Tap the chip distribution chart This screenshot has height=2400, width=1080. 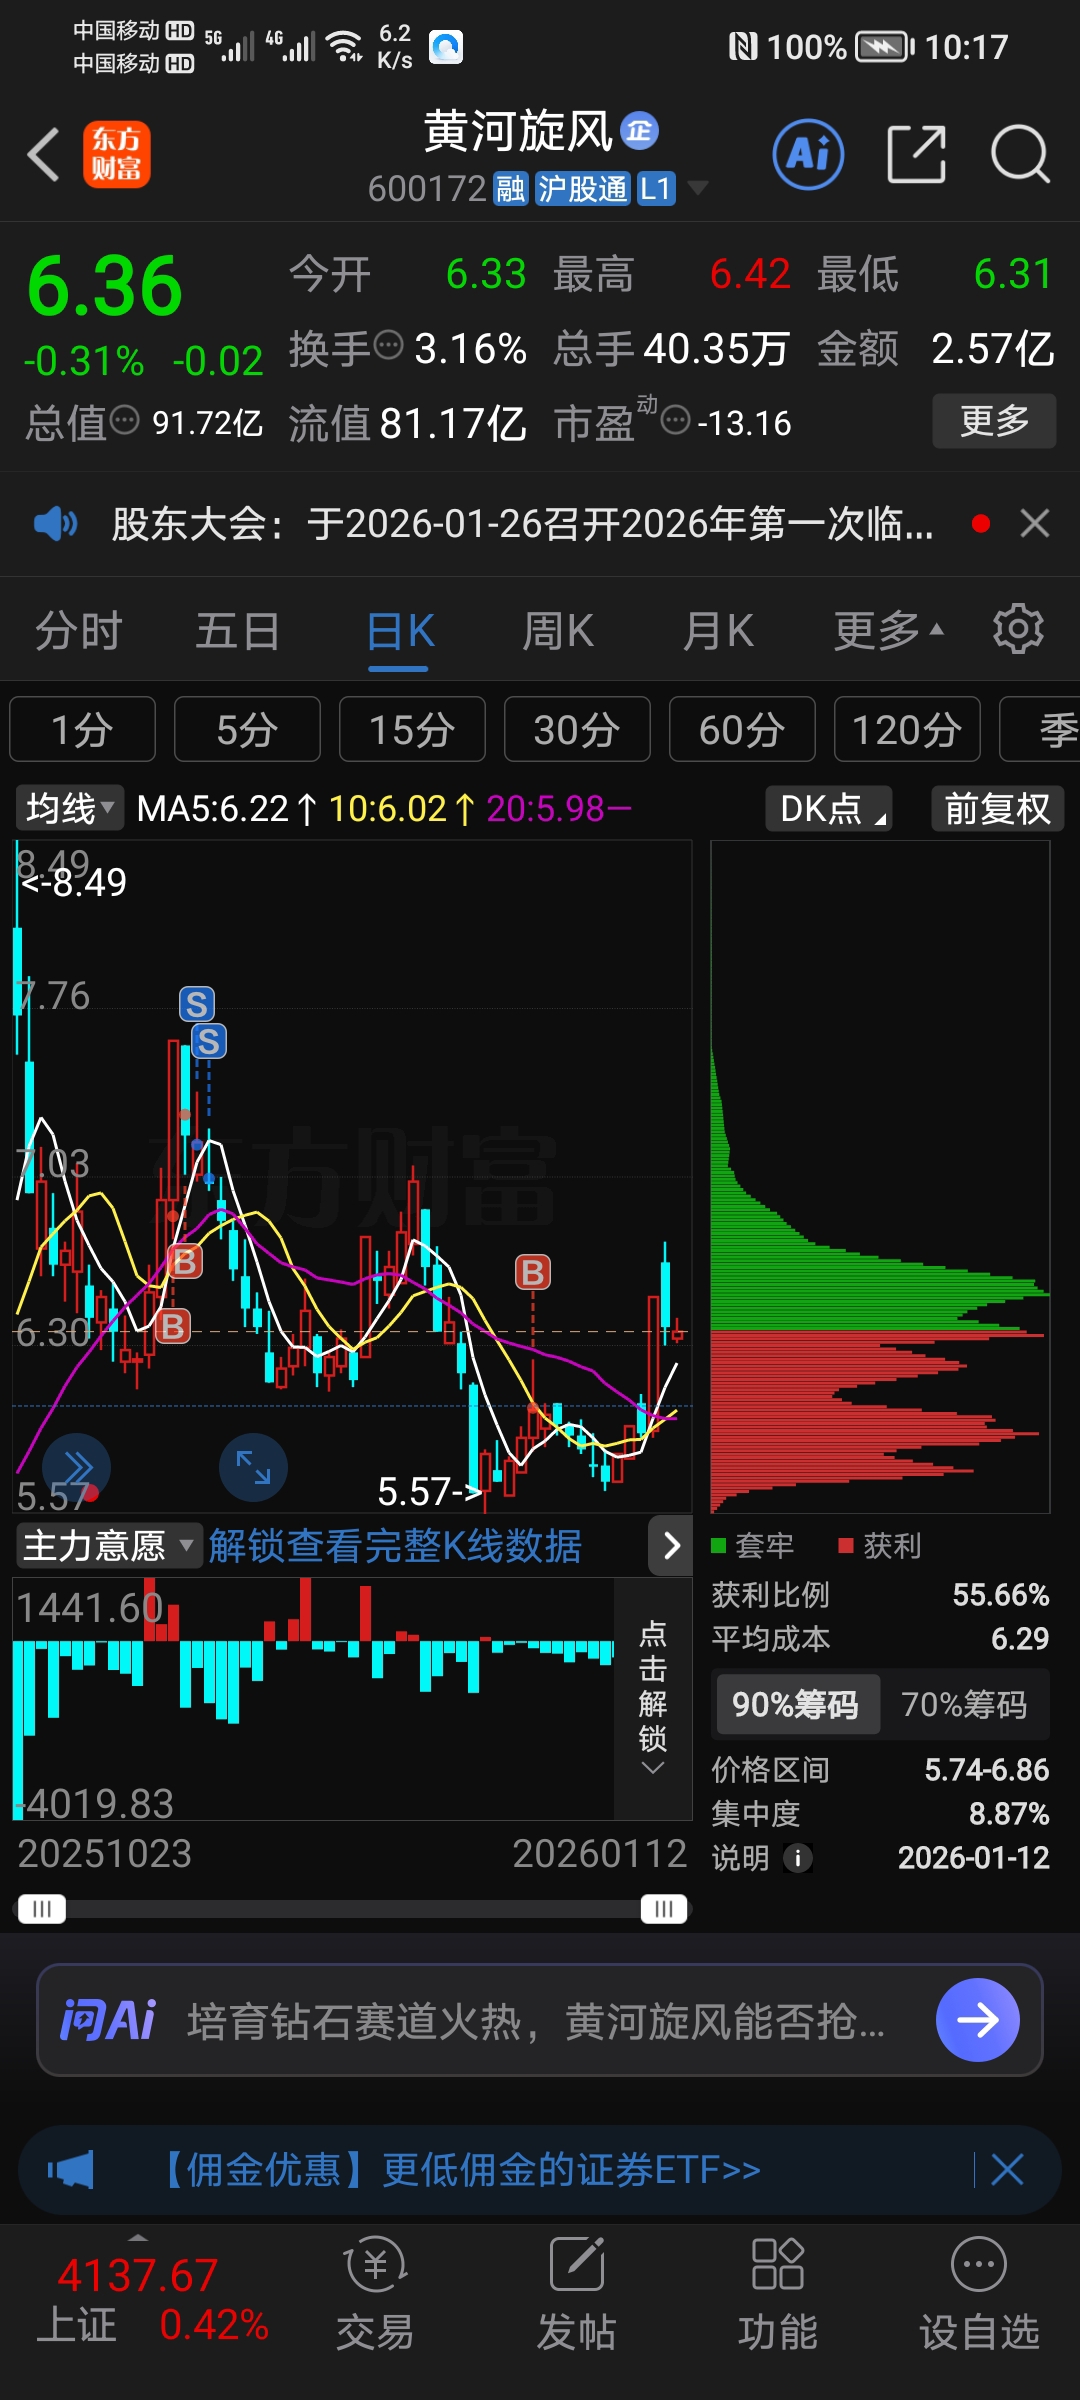tap(880, 1177)
